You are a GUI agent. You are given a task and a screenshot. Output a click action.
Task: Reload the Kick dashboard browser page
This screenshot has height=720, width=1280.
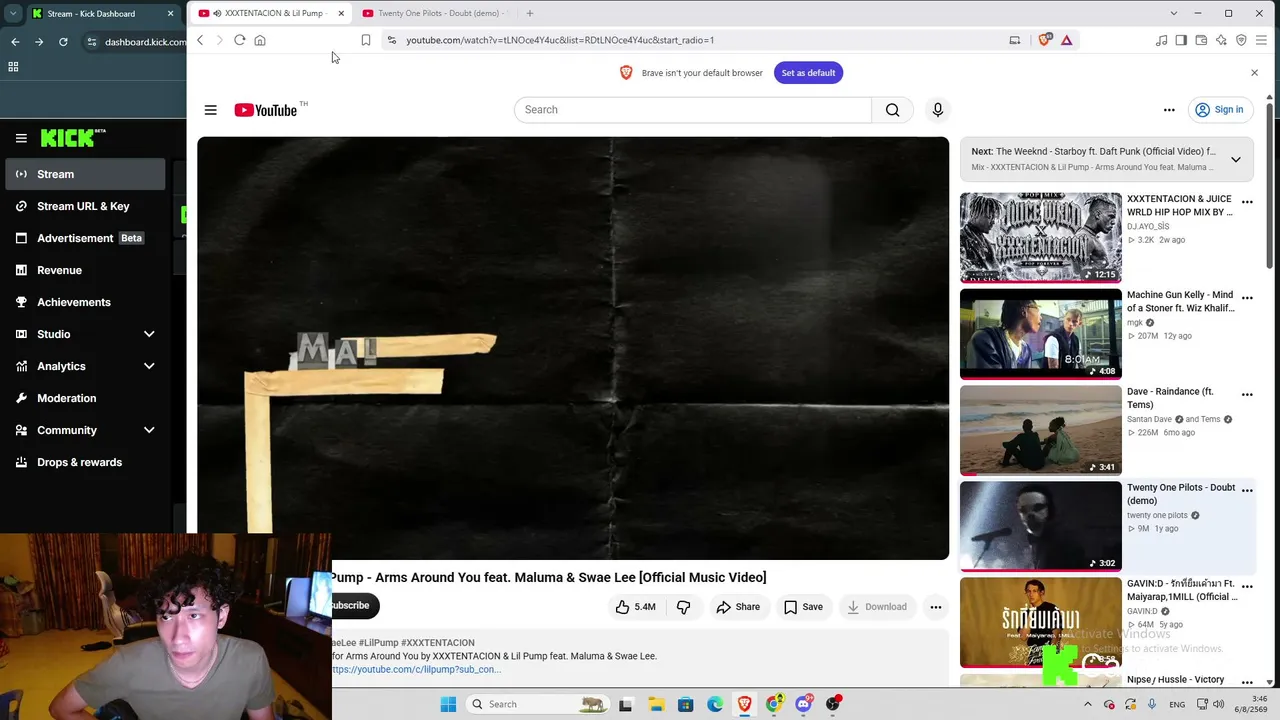click(x=63, y=42)
